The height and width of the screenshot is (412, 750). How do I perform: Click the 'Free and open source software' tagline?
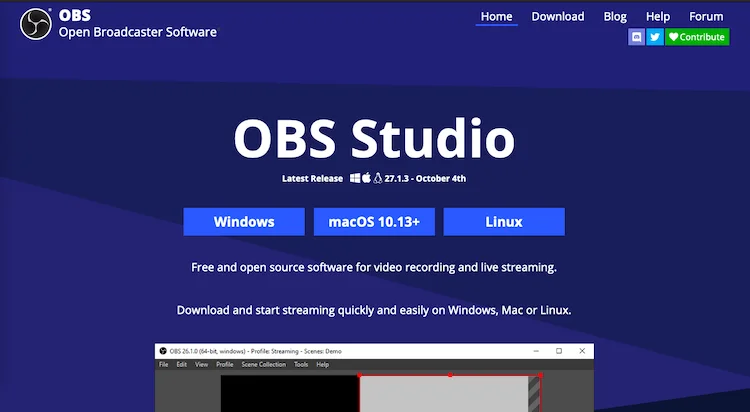(x=374, y=267)
